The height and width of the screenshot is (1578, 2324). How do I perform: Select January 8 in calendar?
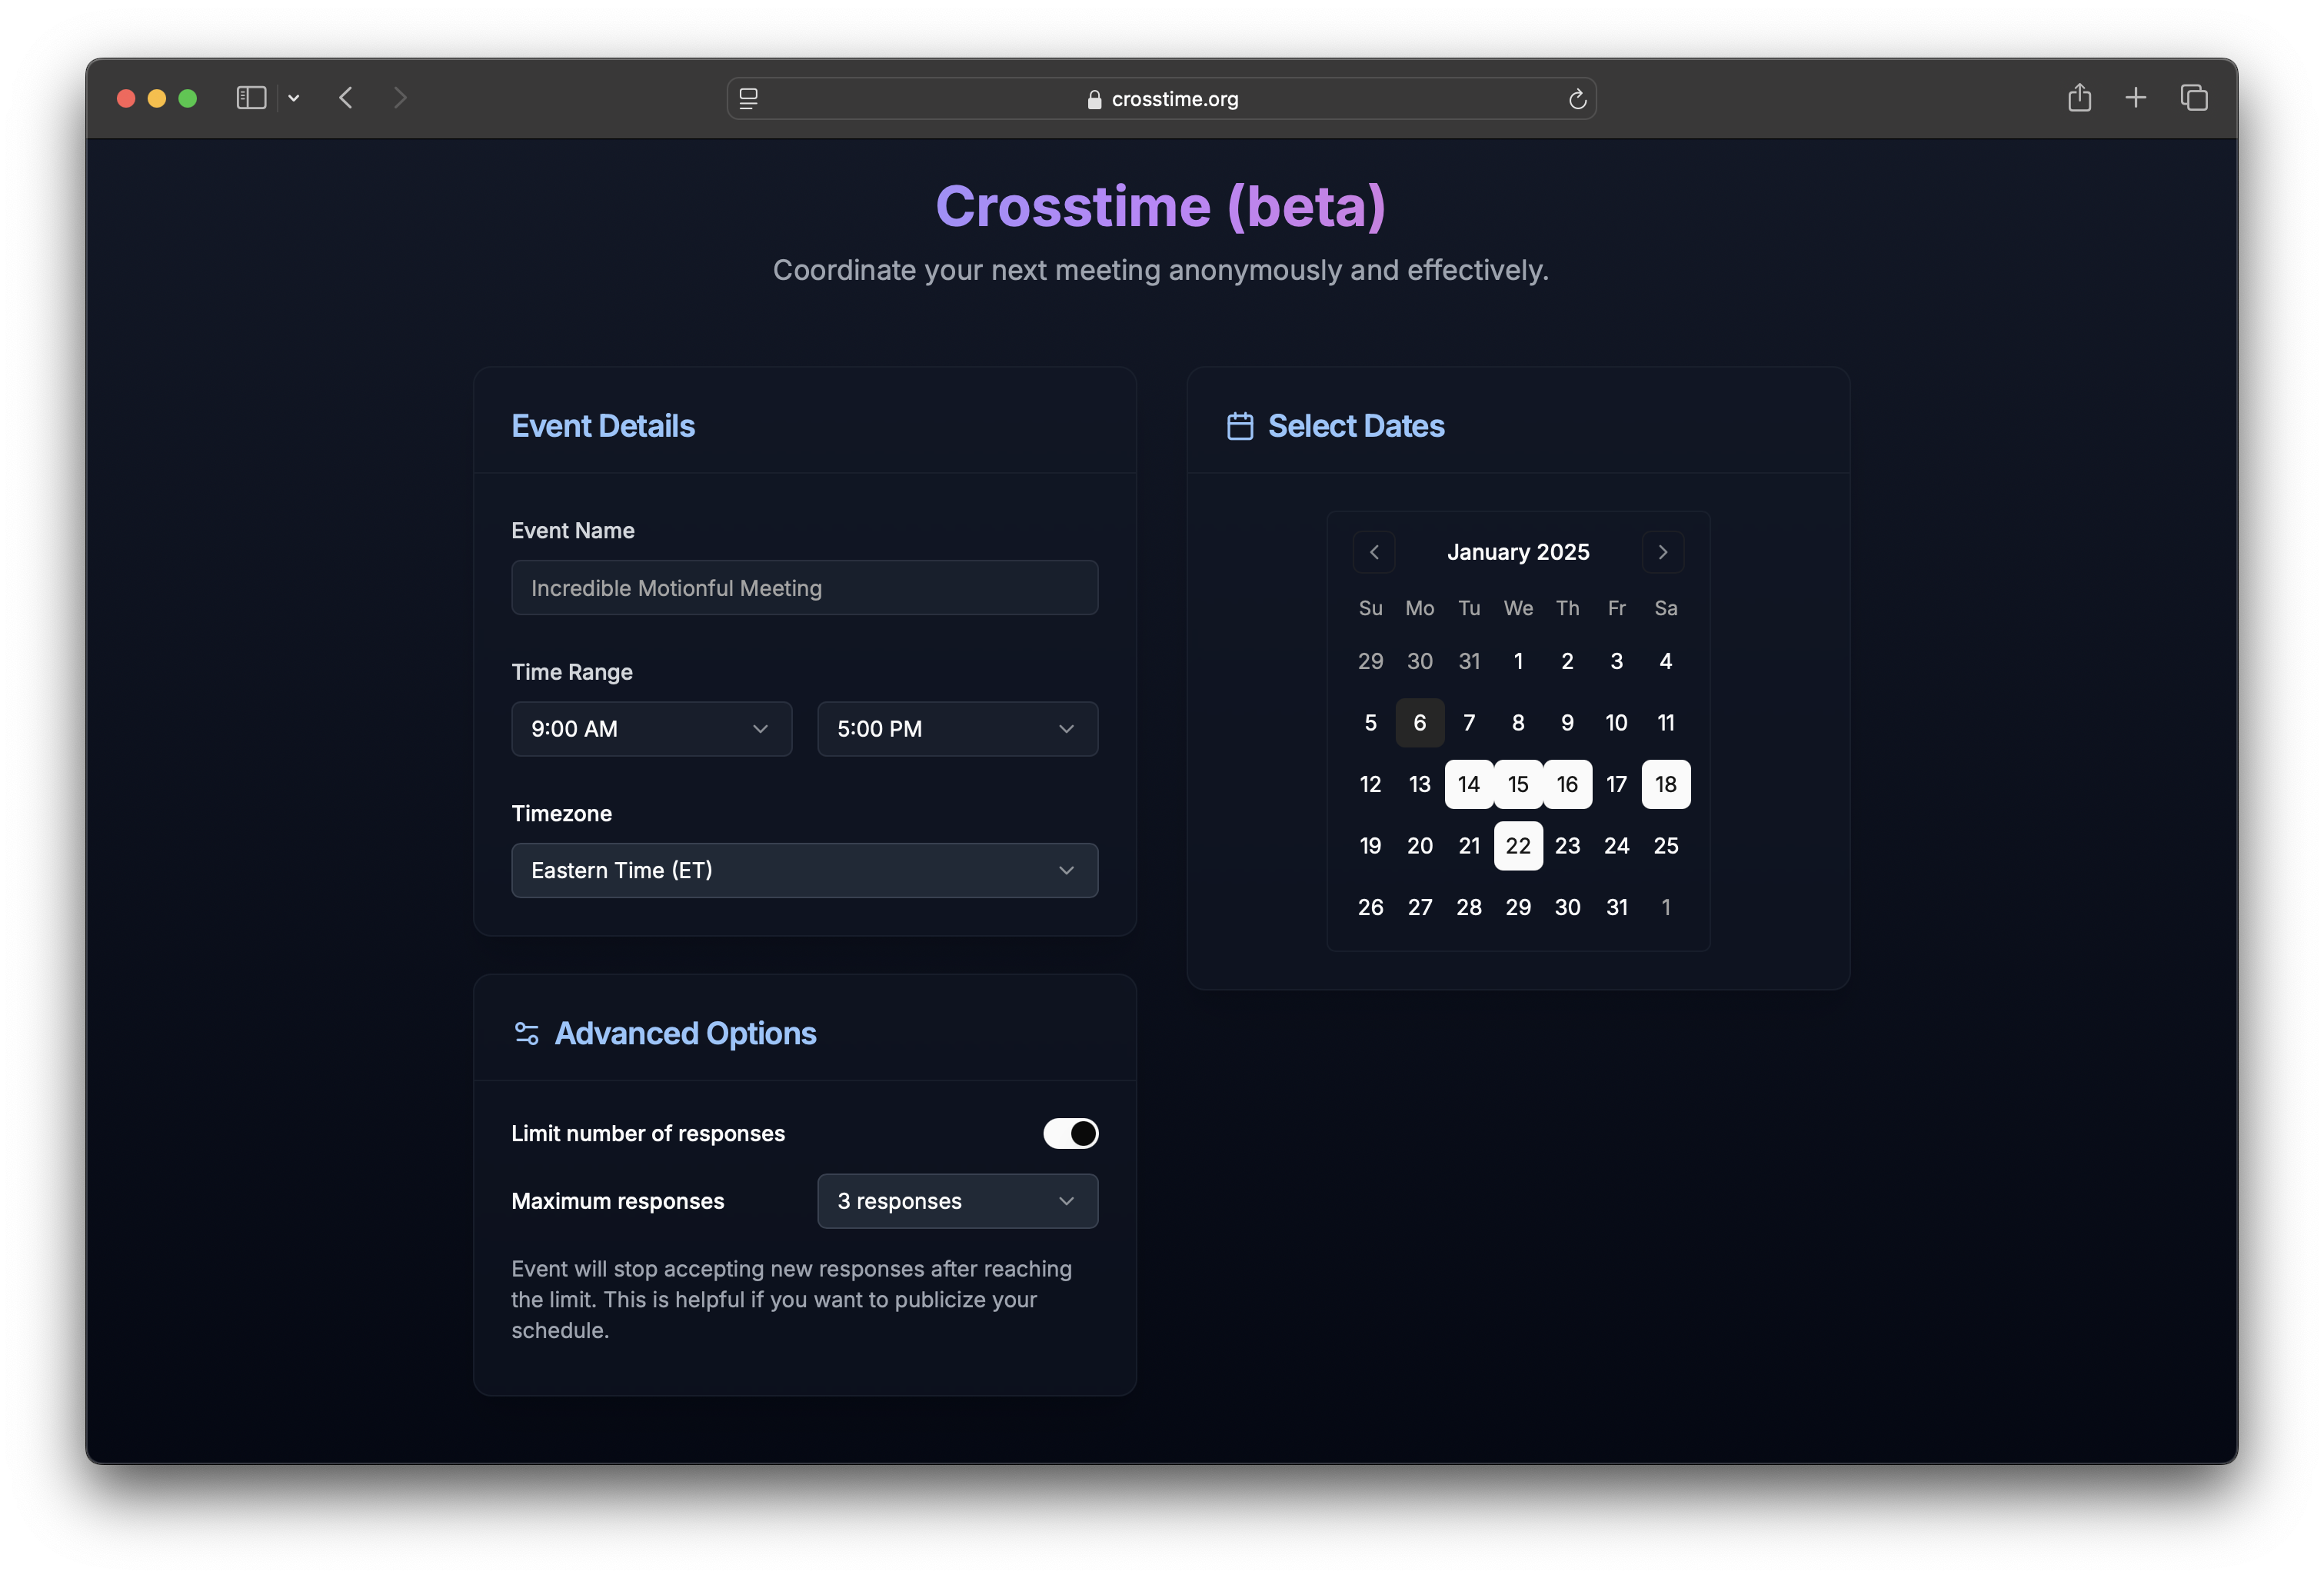(1518, 723)
